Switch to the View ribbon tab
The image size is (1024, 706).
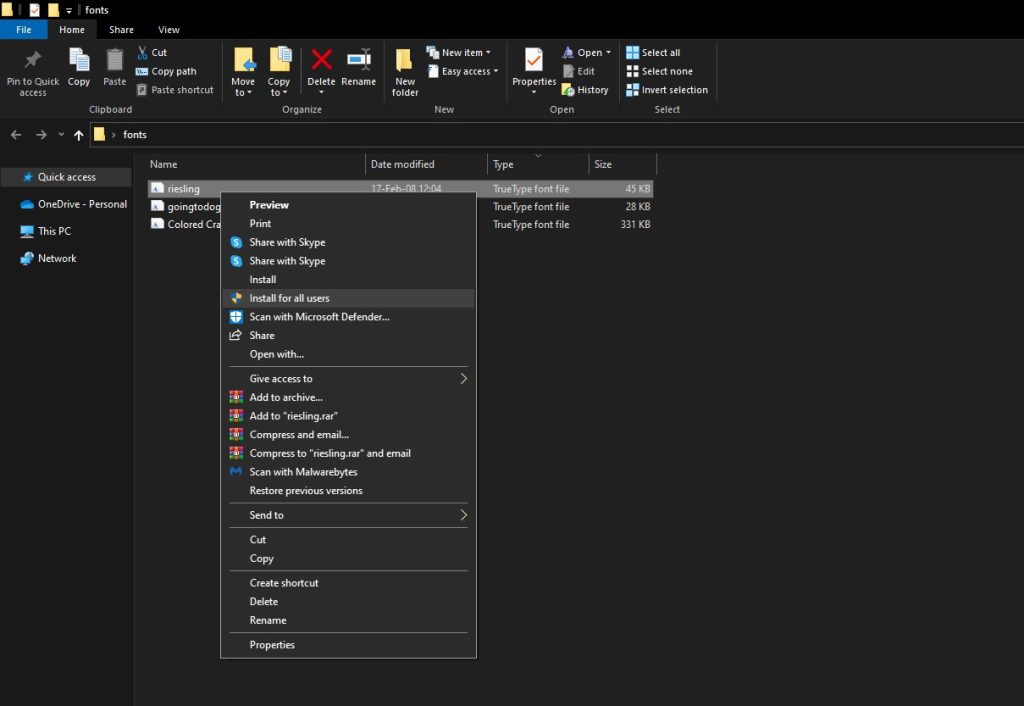169,30
